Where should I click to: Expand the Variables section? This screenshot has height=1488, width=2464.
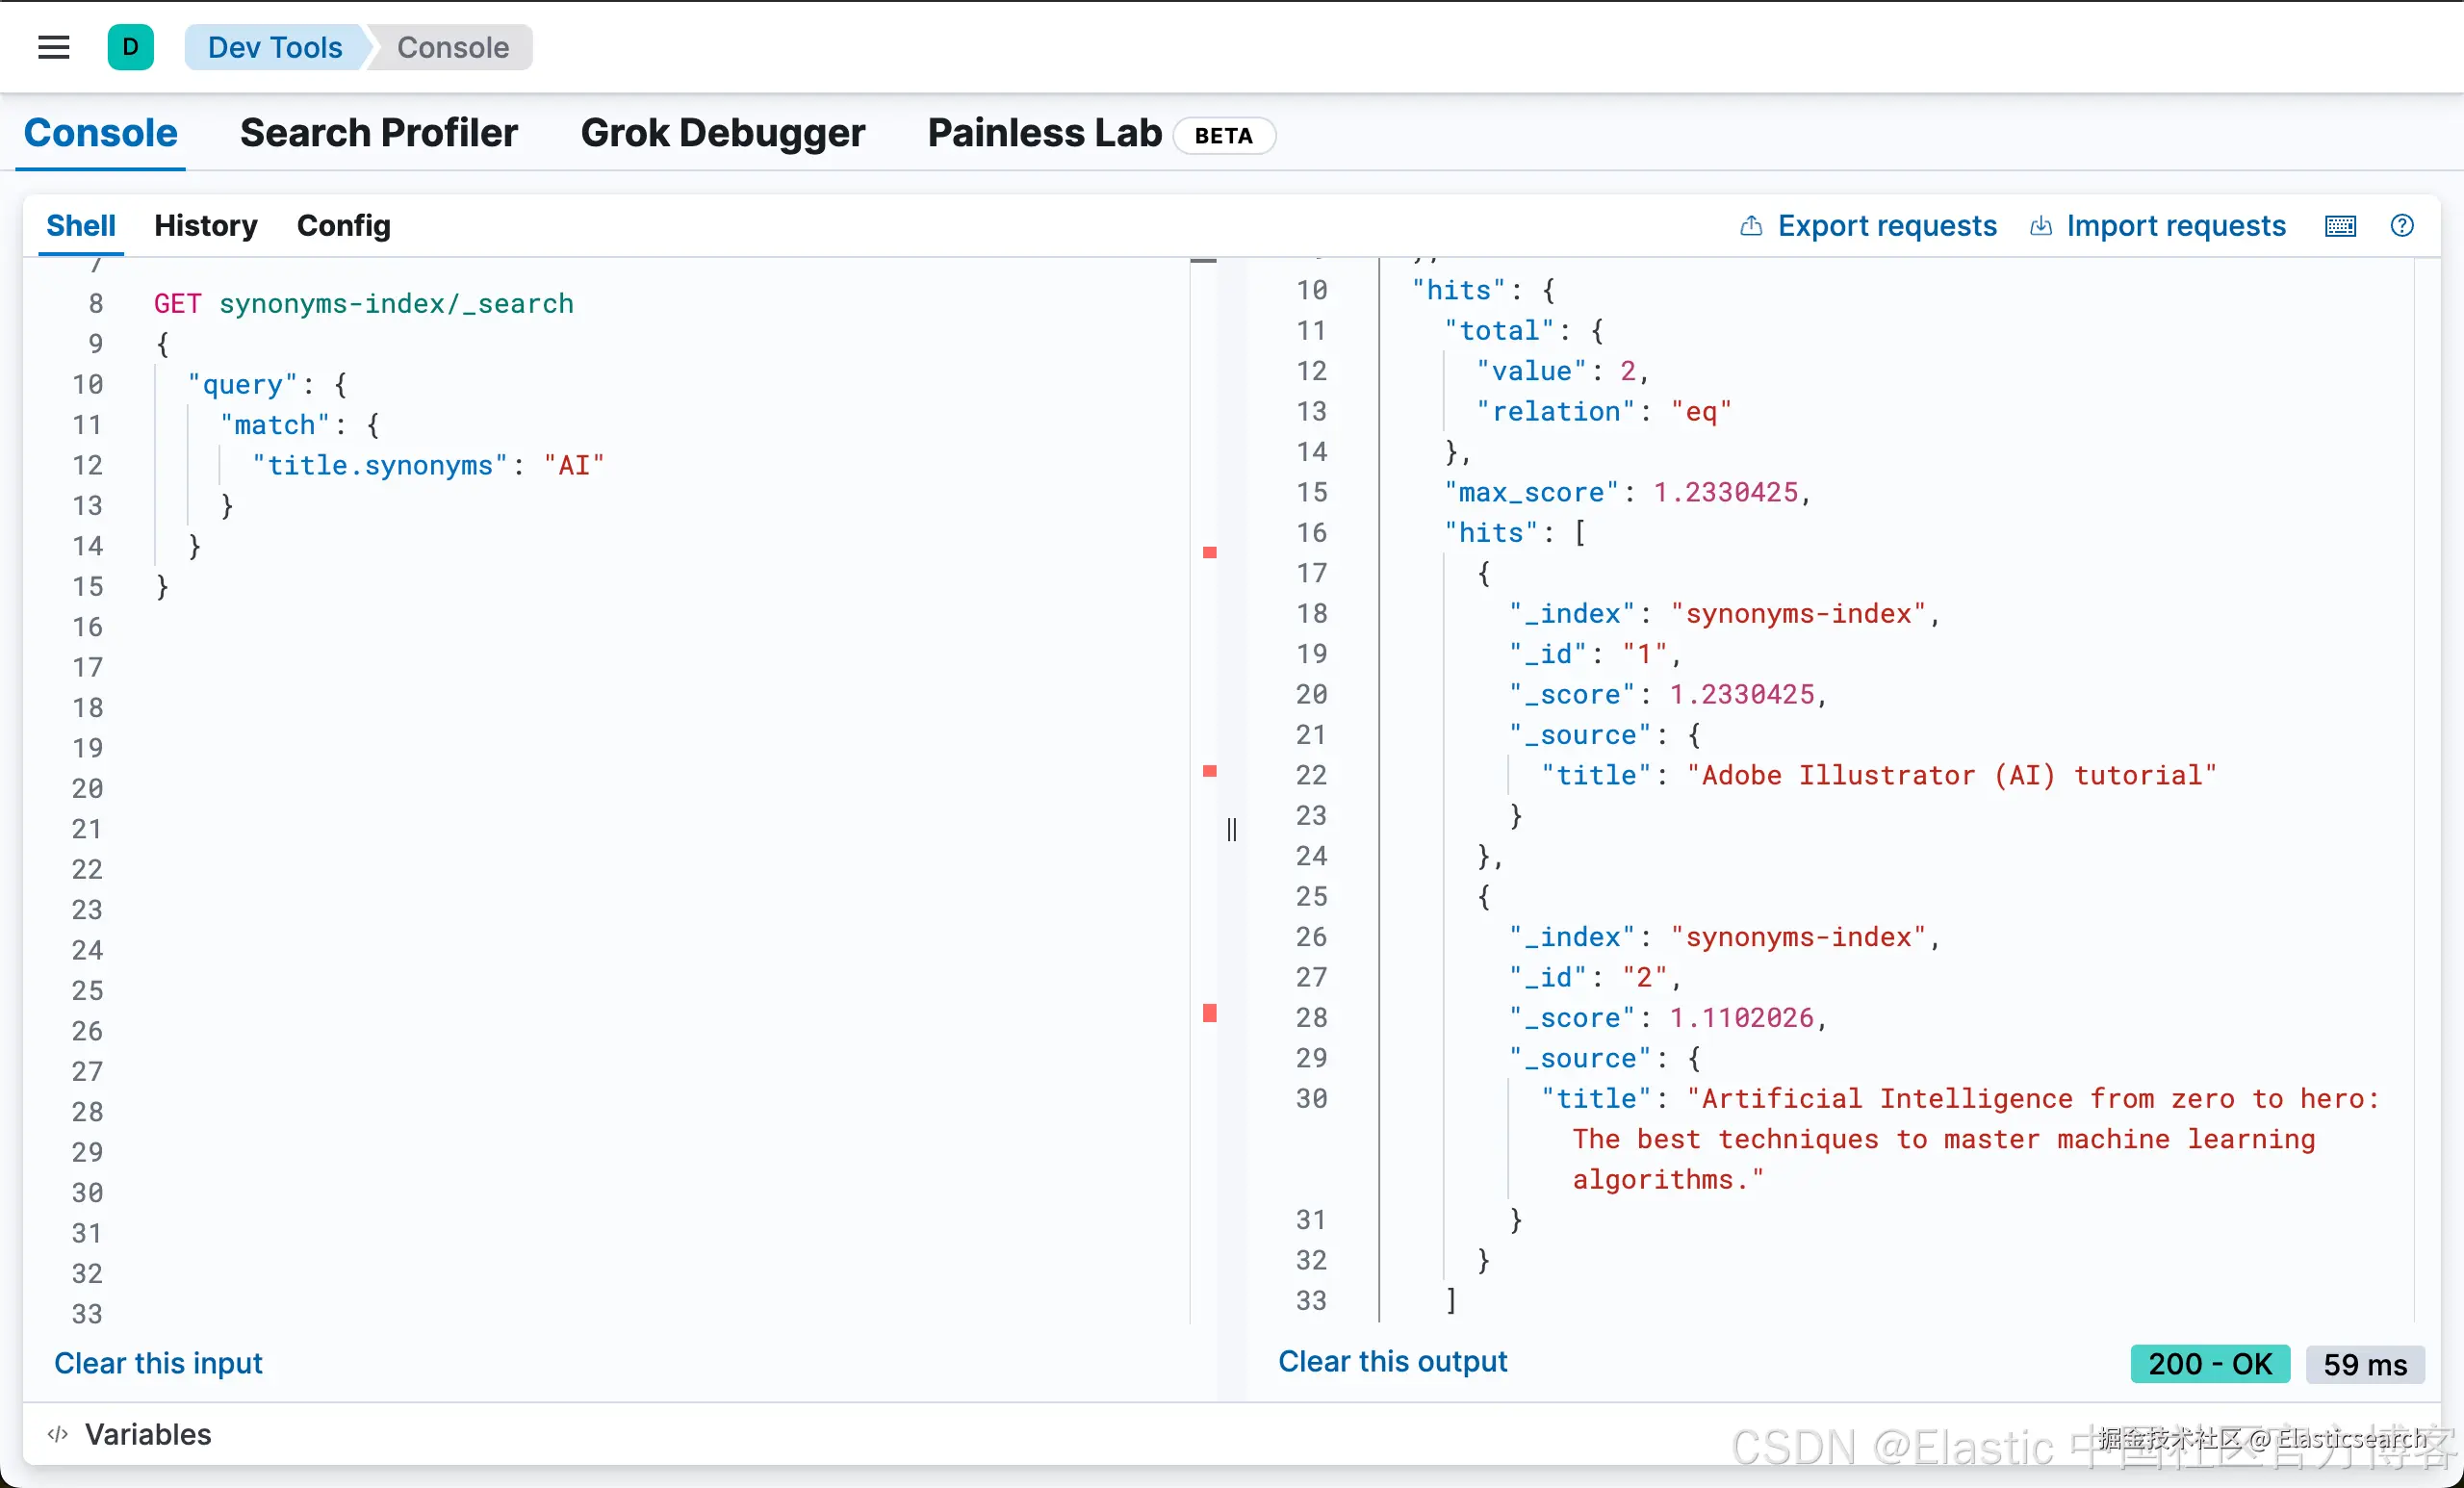pos(148,1434)
